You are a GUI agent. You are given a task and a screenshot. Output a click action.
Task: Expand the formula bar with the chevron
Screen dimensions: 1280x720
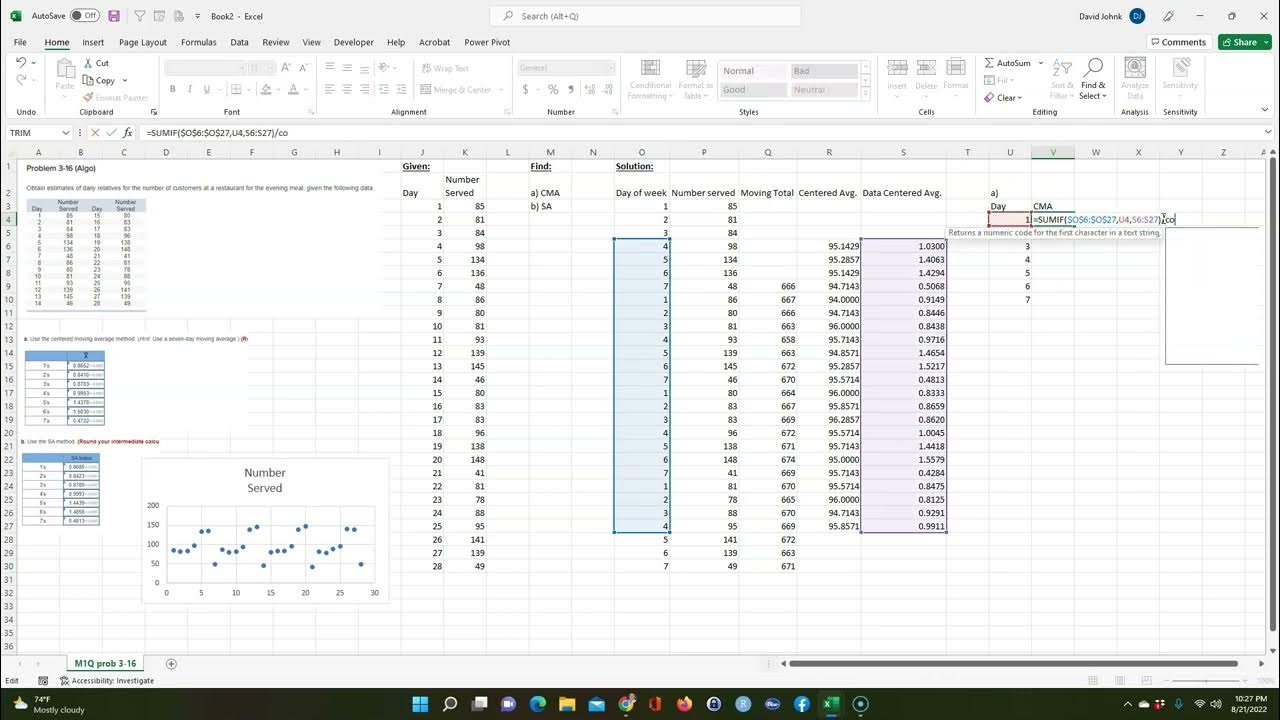point(1266,132)
